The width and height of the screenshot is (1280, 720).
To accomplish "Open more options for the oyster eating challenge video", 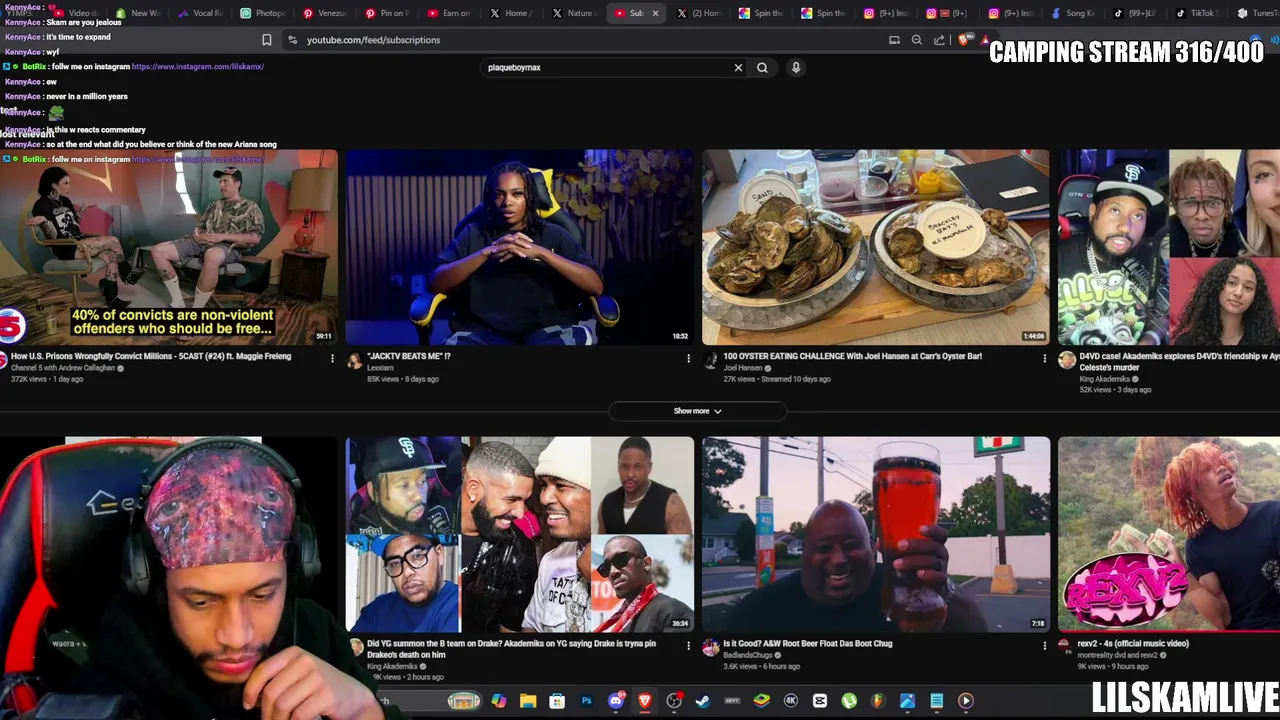I will tap(1044, 358).
